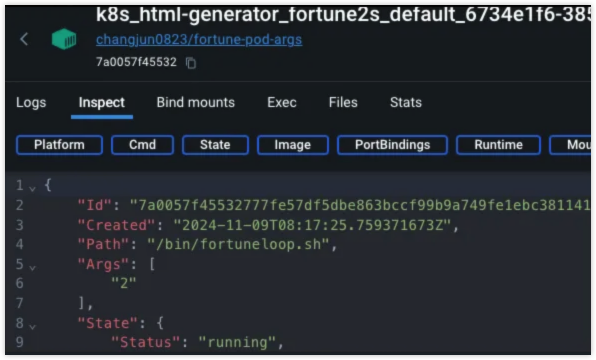Click the container name title text

tap(343, 15)
